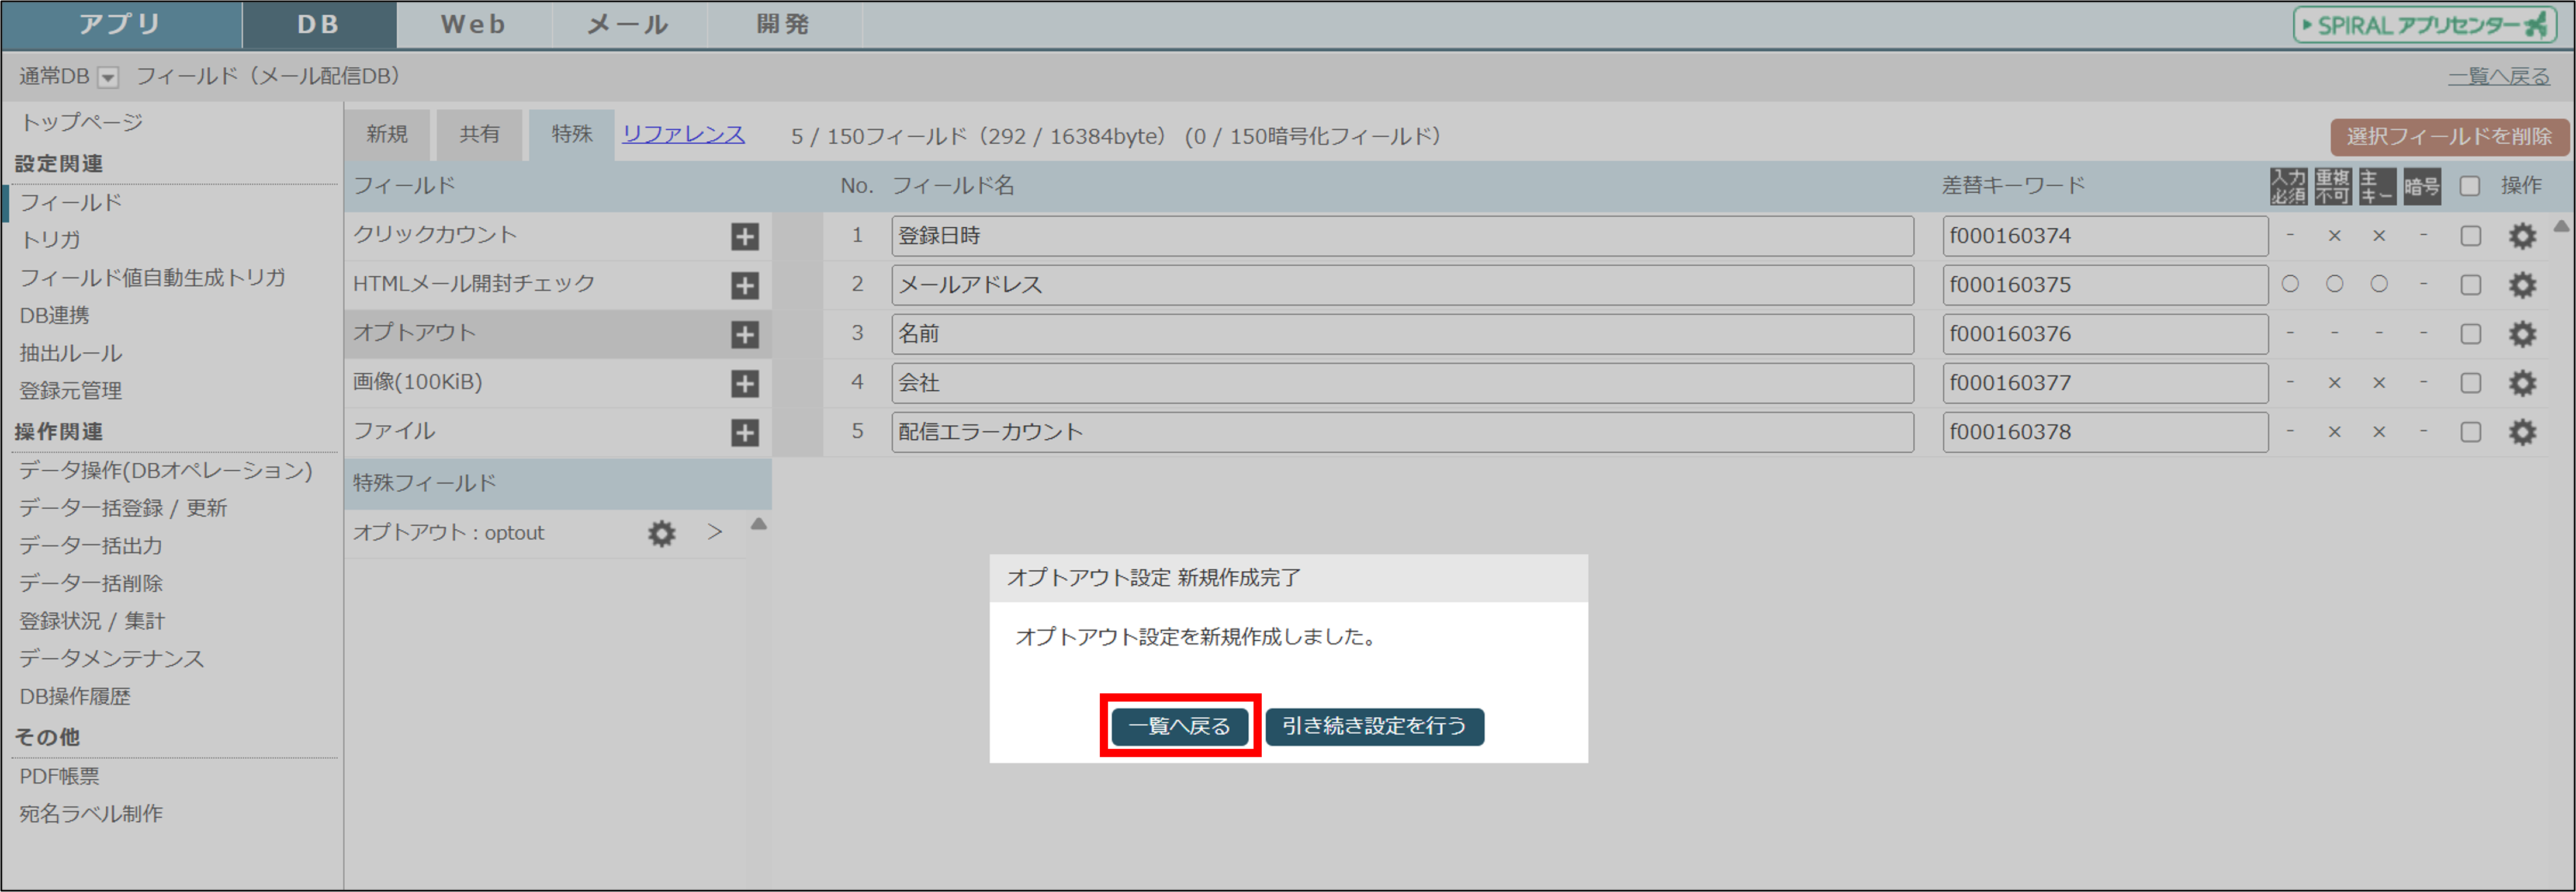
Task: Add HTMLメール開封チェック field with plus icon
Action: 744,285
